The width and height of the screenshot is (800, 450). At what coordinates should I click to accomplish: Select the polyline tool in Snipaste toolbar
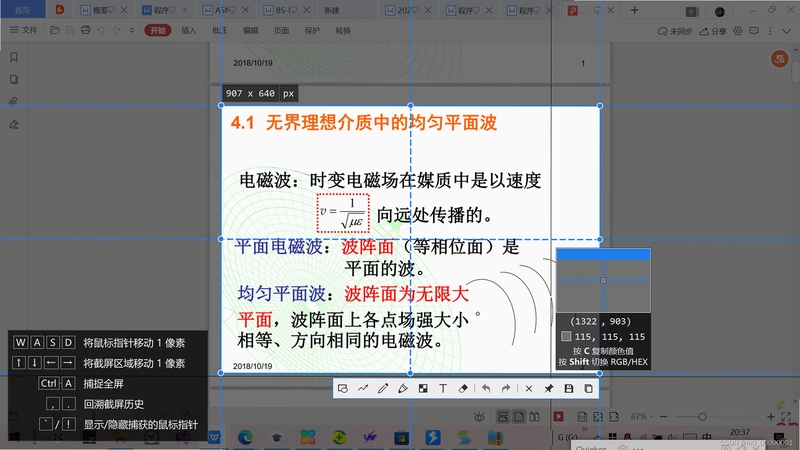(x=363, y=389)
